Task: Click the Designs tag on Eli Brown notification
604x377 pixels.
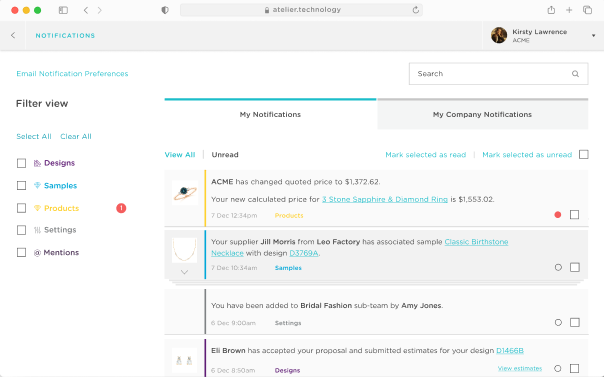Action: pyautogui.click(x=287, y=370)
